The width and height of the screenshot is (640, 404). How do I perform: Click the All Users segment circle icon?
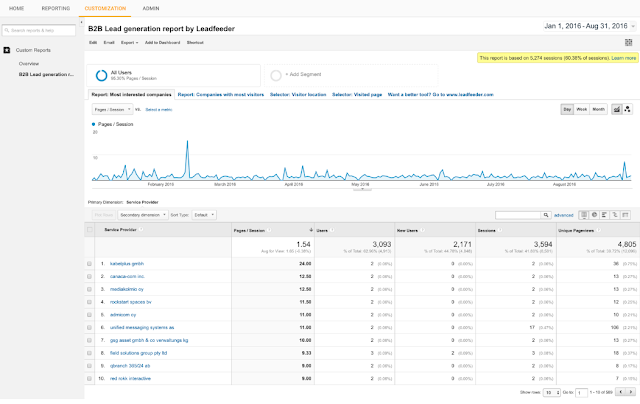[101, 75]
